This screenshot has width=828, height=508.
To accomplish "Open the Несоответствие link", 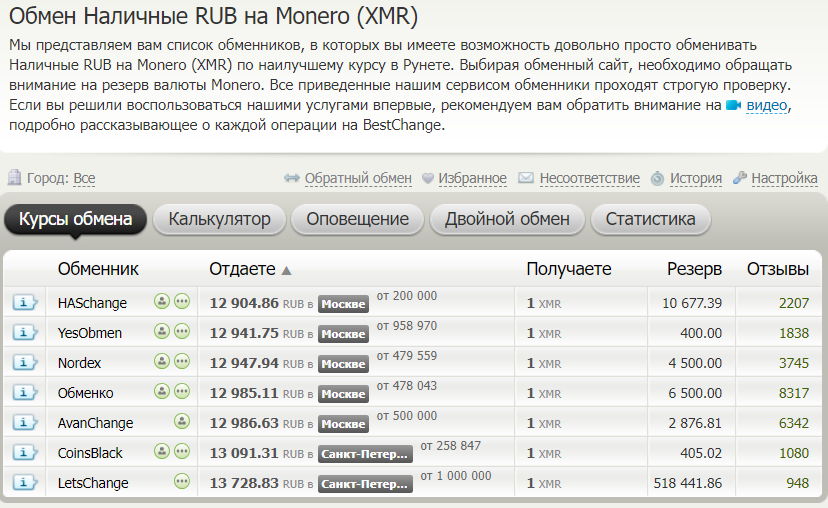I will click(589, 178).
